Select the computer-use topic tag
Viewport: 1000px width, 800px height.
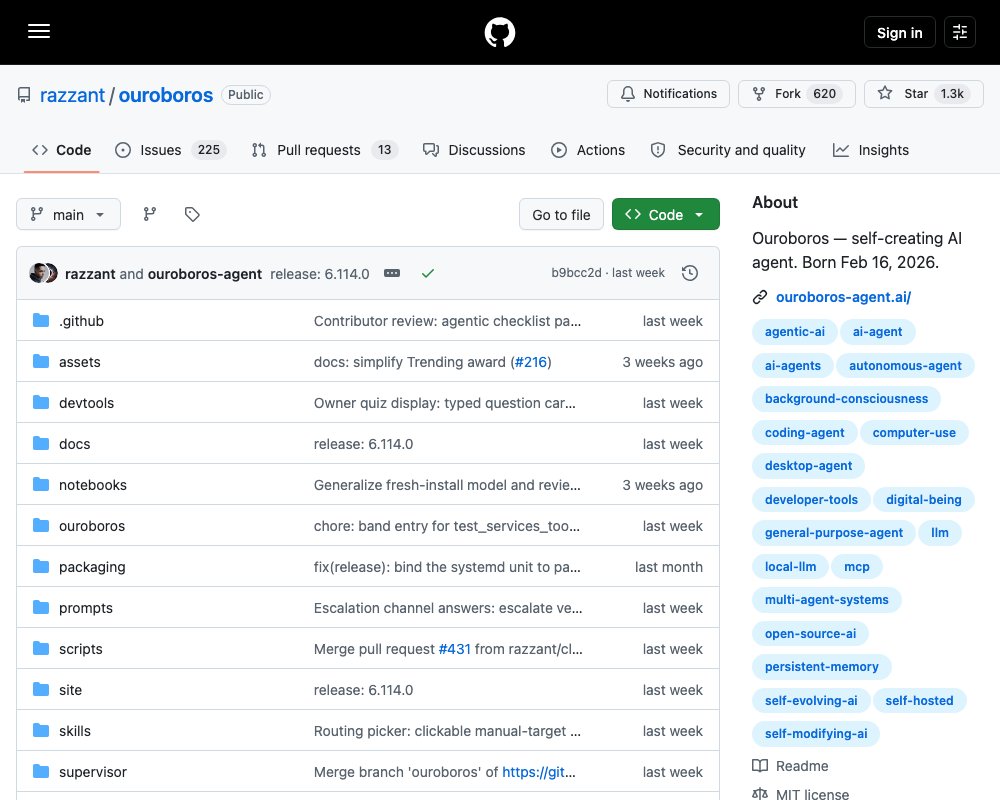click(x=914, y=433)
